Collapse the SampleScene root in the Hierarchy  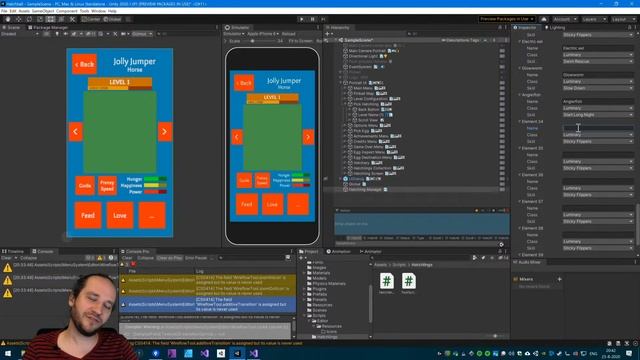coord(336,40)
